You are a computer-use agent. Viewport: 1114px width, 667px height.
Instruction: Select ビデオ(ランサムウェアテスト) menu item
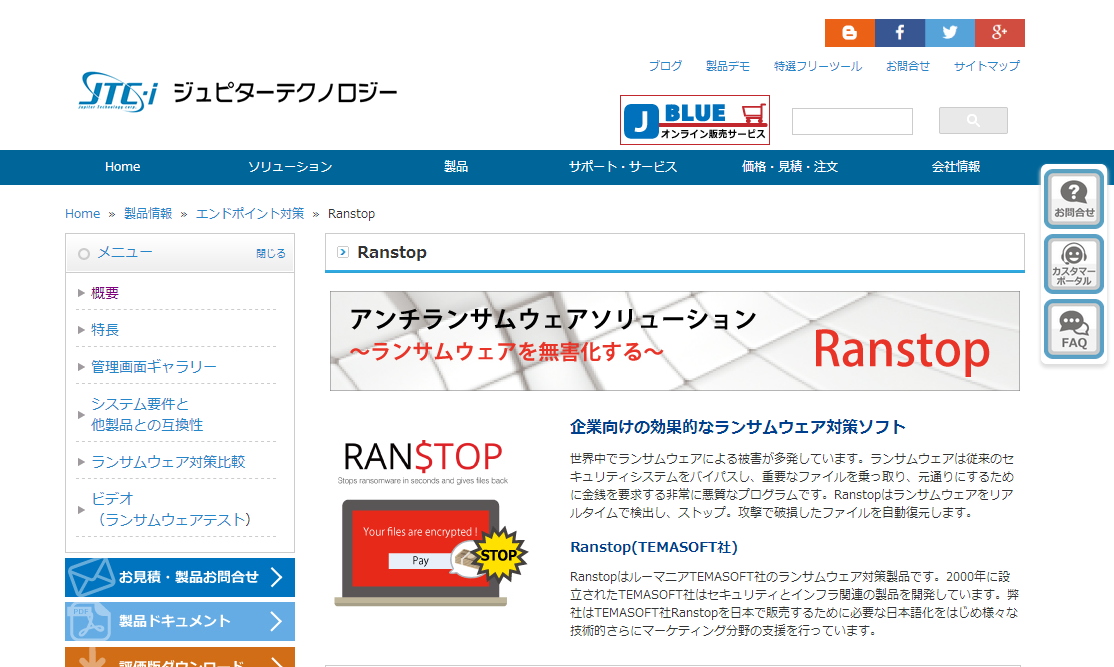171,509
